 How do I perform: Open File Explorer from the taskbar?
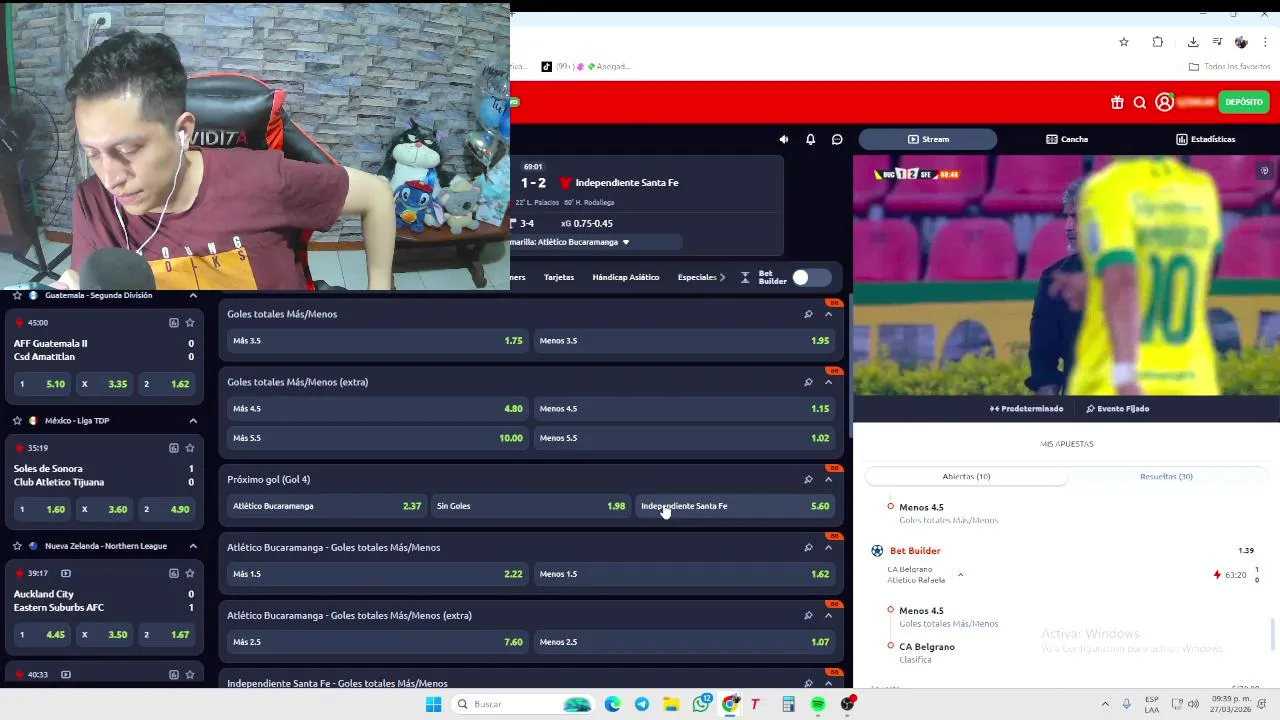point(671,704)
